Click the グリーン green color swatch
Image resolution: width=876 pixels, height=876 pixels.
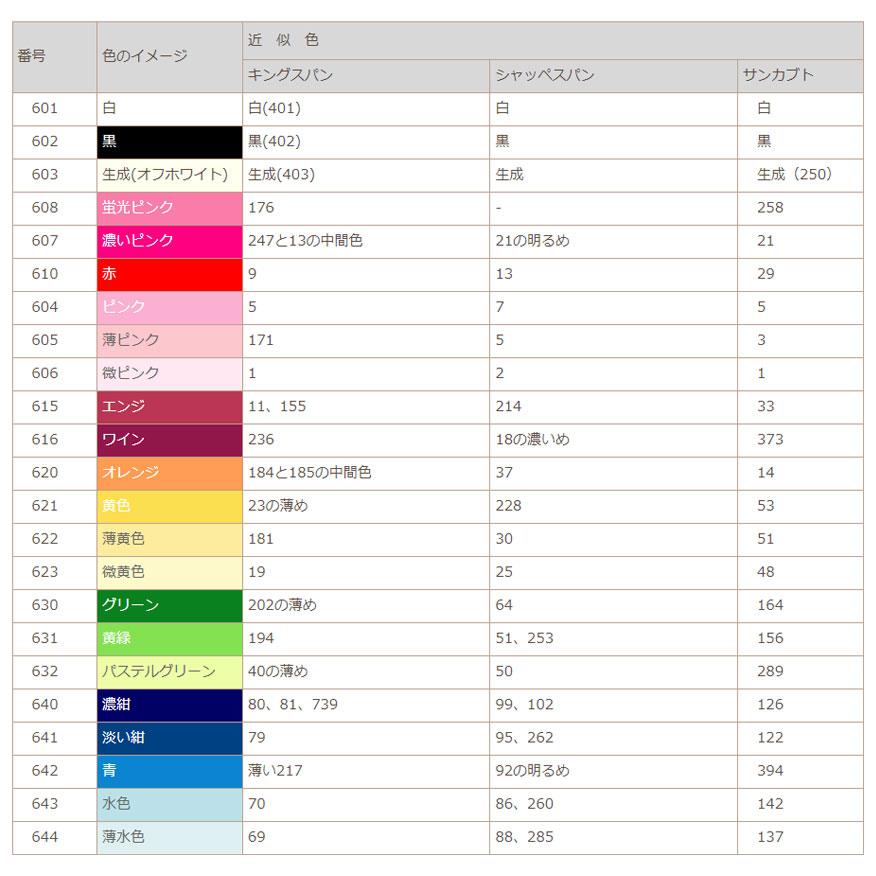click(x=169, y=605)
